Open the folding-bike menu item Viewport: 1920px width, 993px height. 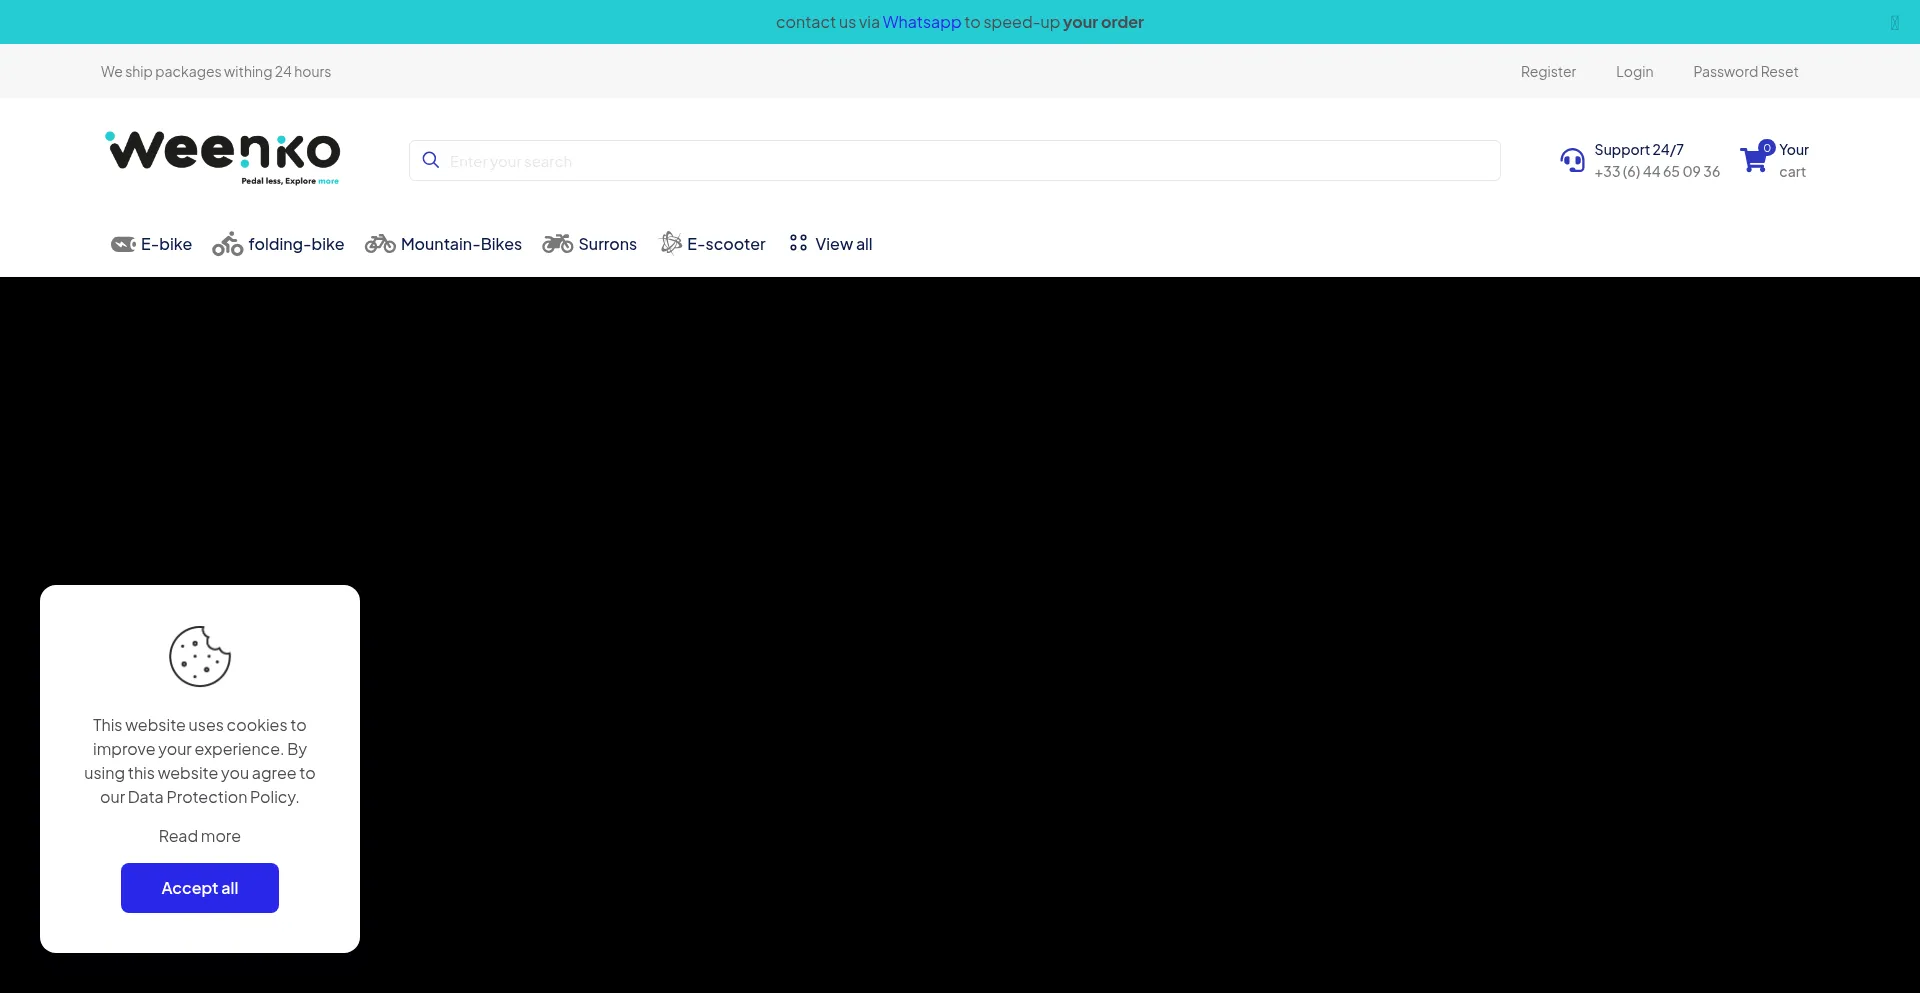coord(278,244)
